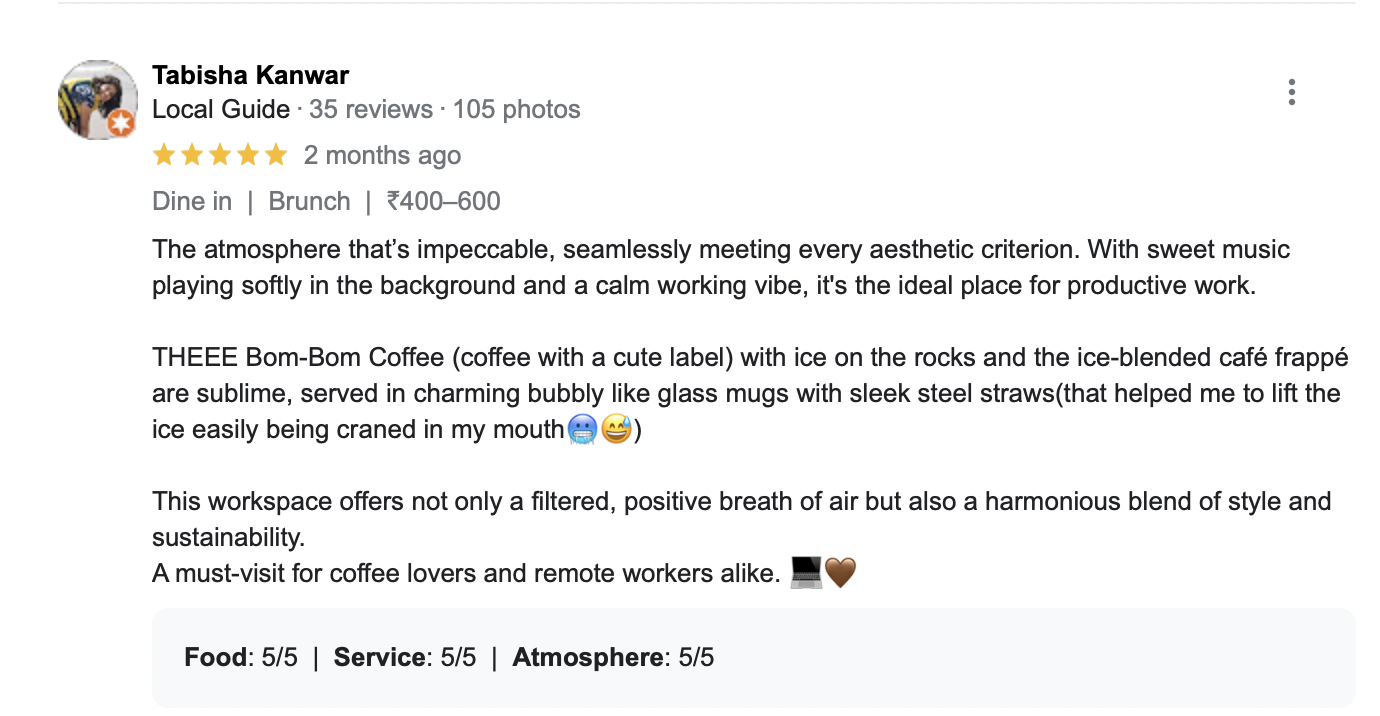This screenshot has width=1380, height=716.
Task: Click the Food 5/5 rating
Action: point(241,657)
